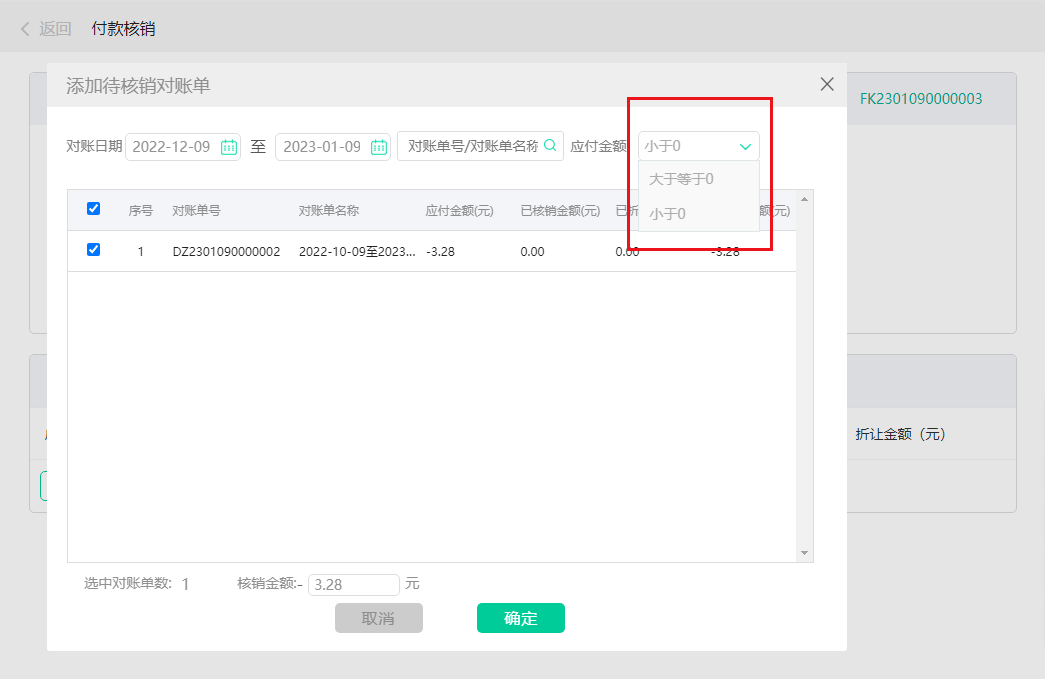1045x679 pixels.
Task: Open the end date calendar picker for 2023-01-09
Action: point(378,146)
